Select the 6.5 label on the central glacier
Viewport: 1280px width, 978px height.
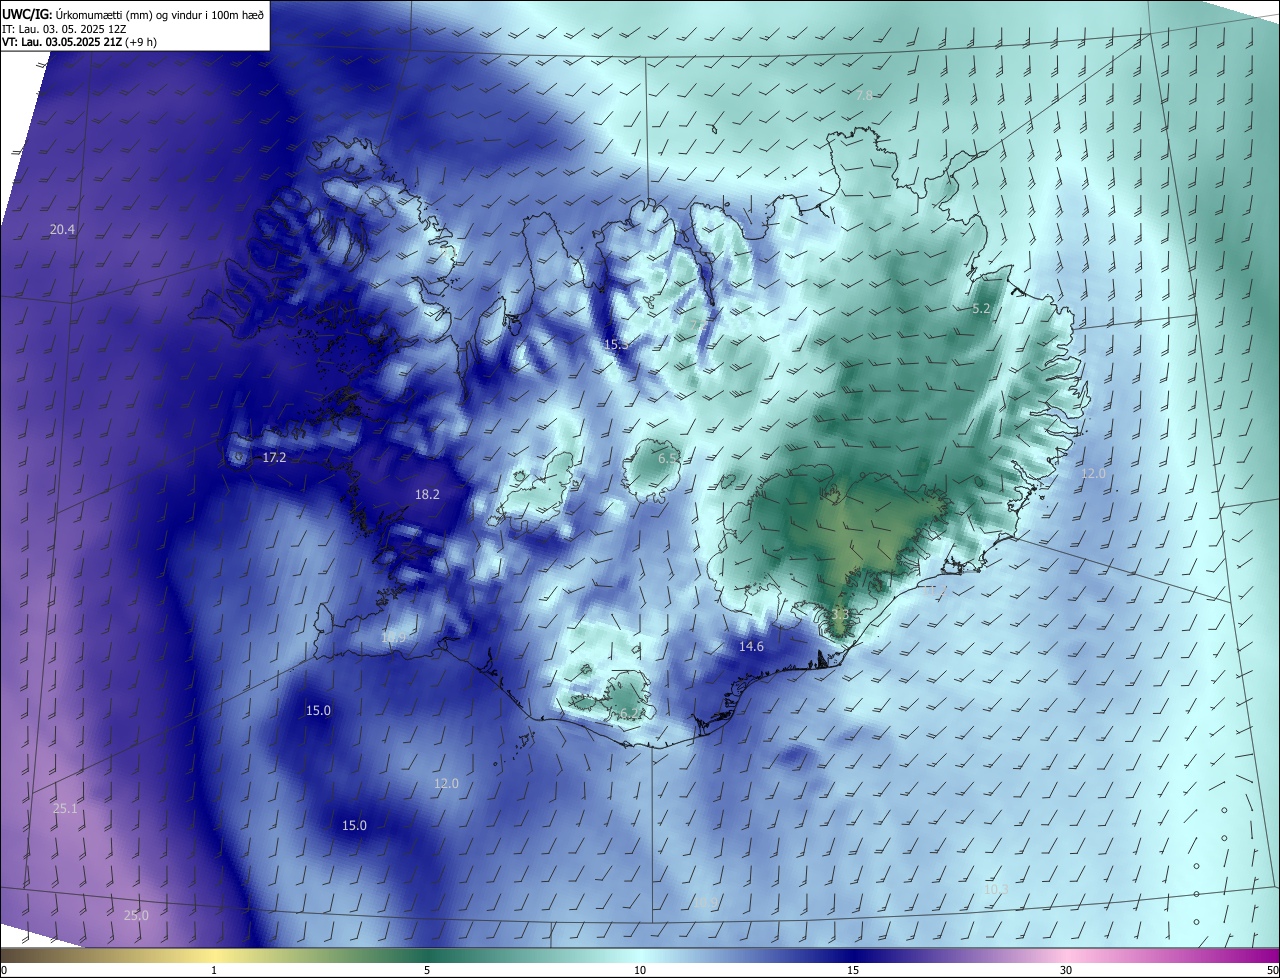668,458
